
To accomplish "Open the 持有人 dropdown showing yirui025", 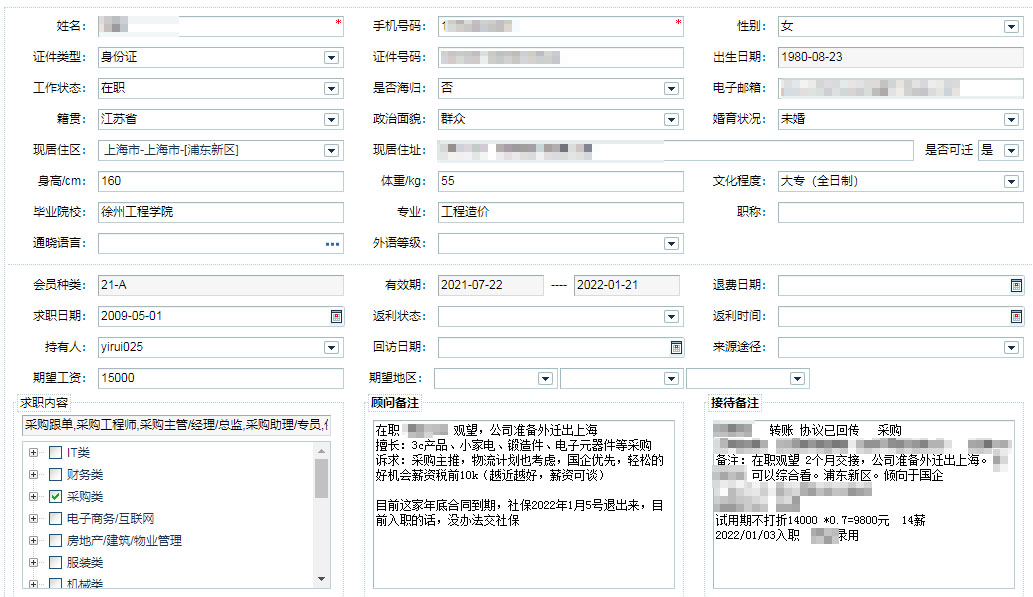I will click(x=331, y=347).
